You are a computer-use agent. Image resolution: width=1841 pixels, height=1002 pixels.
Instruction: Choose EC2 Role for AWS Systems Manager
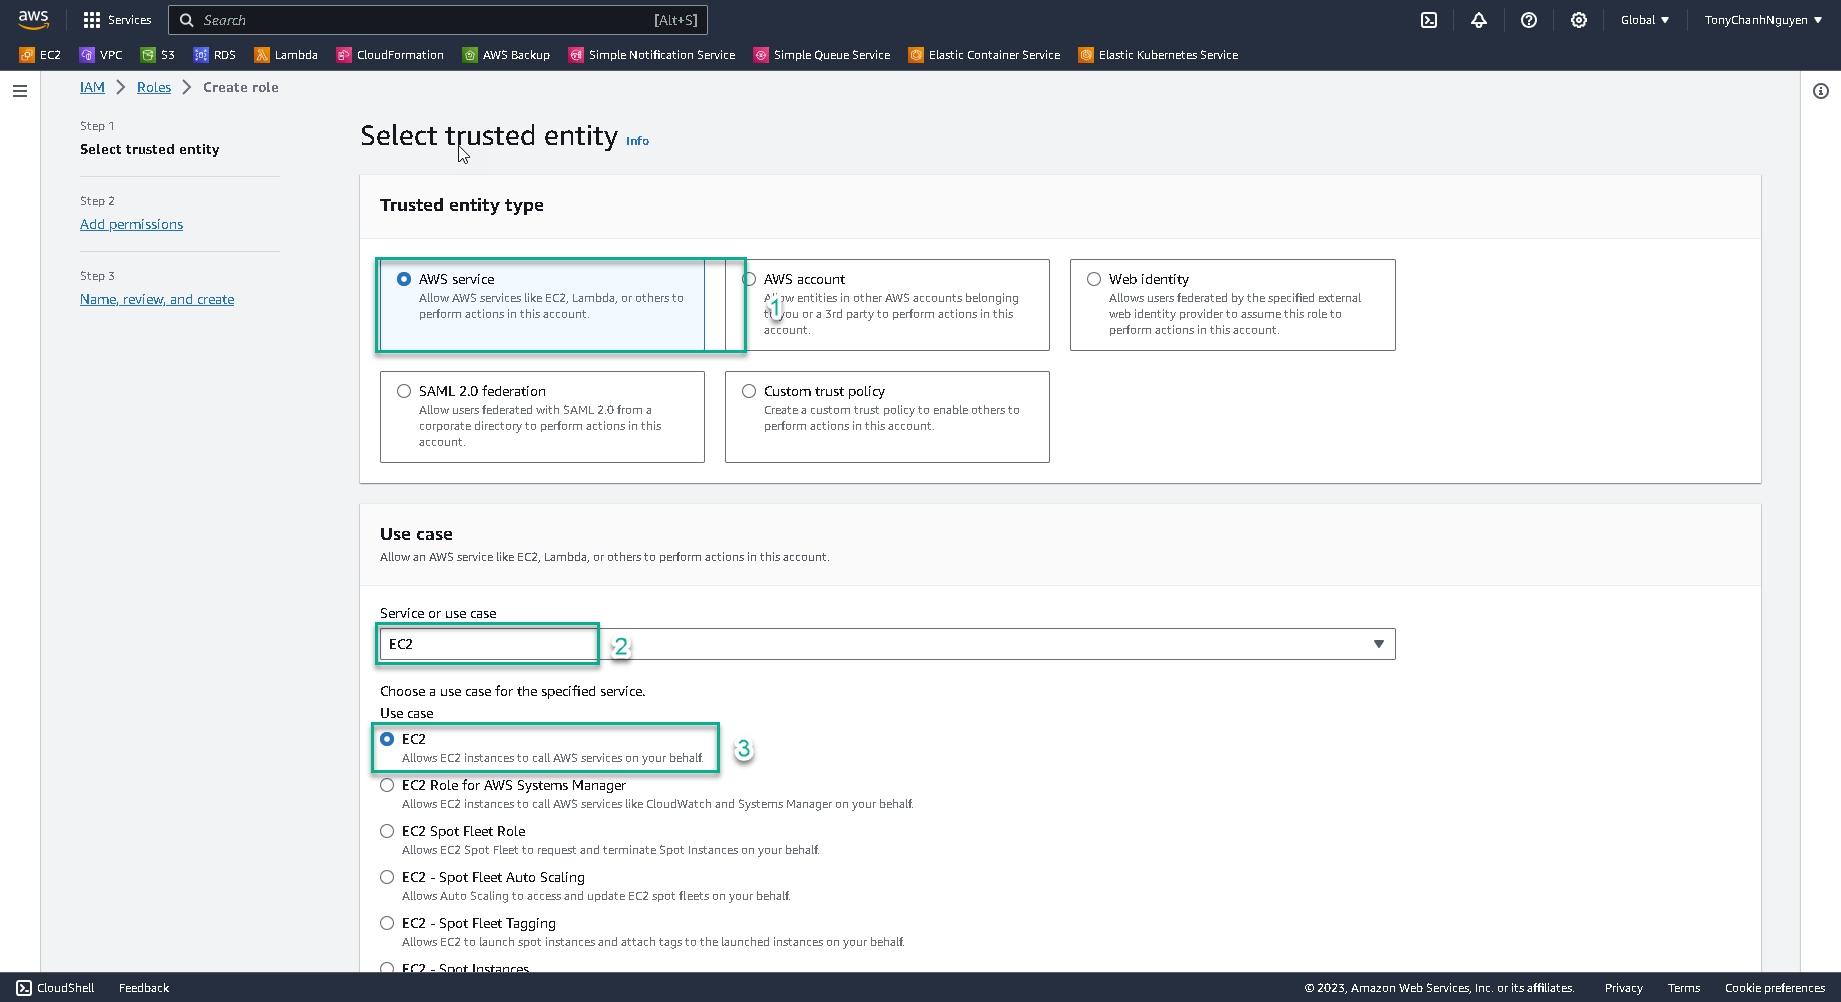[387, 785]
